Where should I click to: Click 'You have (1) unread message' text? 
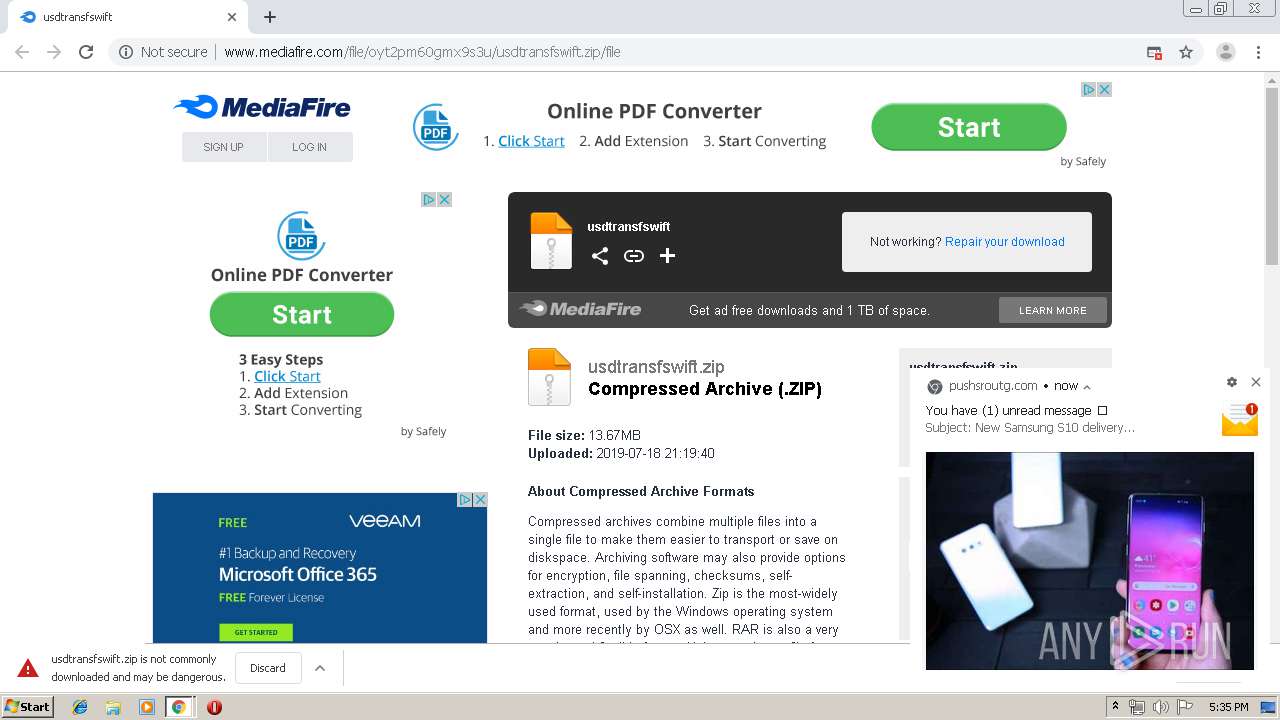[1008, 410]
